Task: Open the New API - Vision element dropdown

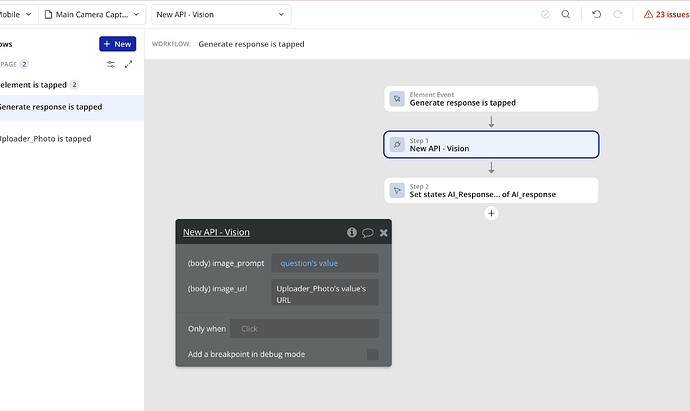Action: [220, 15]
